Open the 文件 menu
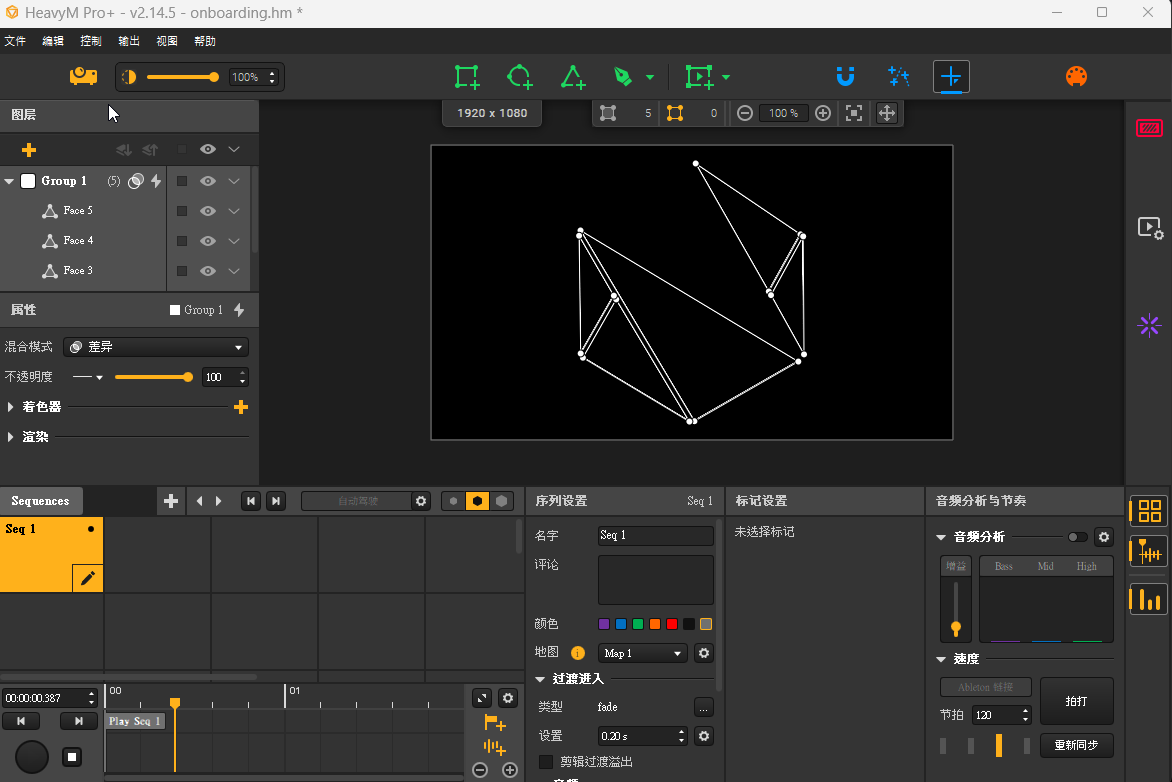Screen dimensions: 1172x782 (x=15, y=41)
